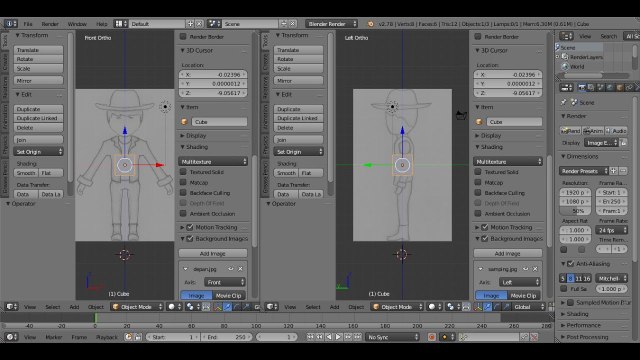
Task: Open left viewport Multitexture shading dropdown
Action: click(x=213, y=162)
